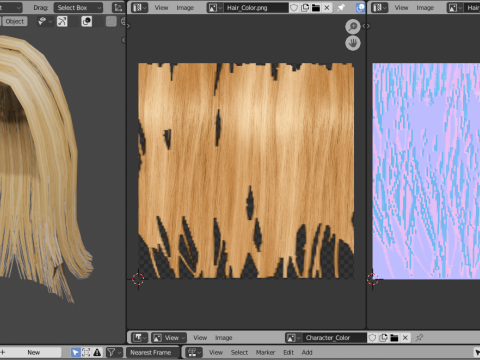Toggle Show Hidden dashed-box icon
Screen dimensions: 480x360
pos(86,352)
